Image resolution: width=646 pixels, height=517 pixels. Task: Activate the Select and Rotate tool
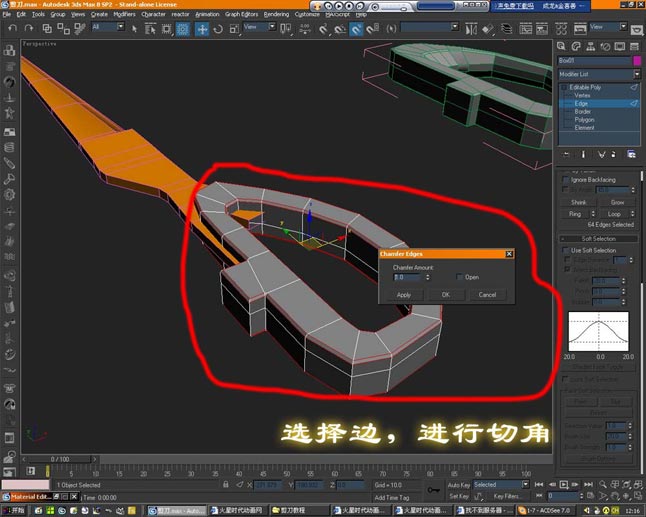[218, 29]
